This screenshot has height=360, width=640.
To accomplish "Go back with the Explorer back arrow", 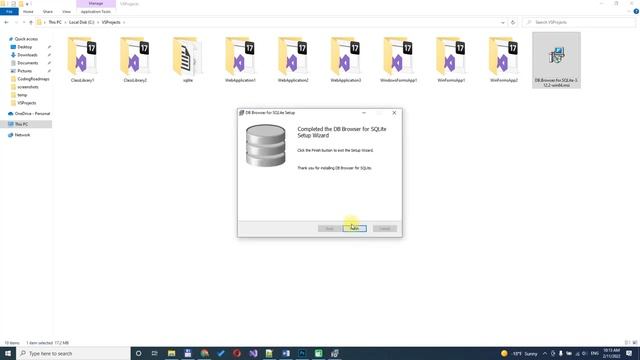I will coord(6,22).
